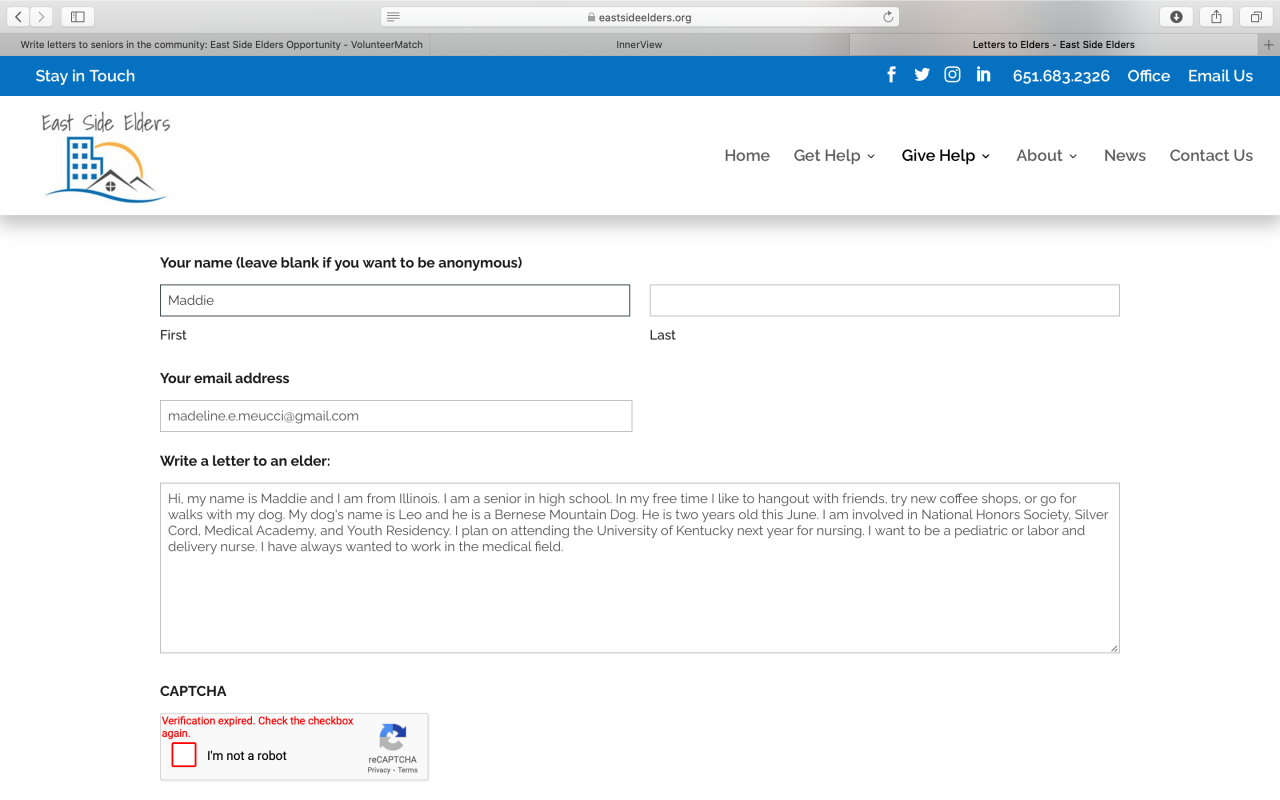
Task: Click the East Side Elders logo
Action: (108, 156)
